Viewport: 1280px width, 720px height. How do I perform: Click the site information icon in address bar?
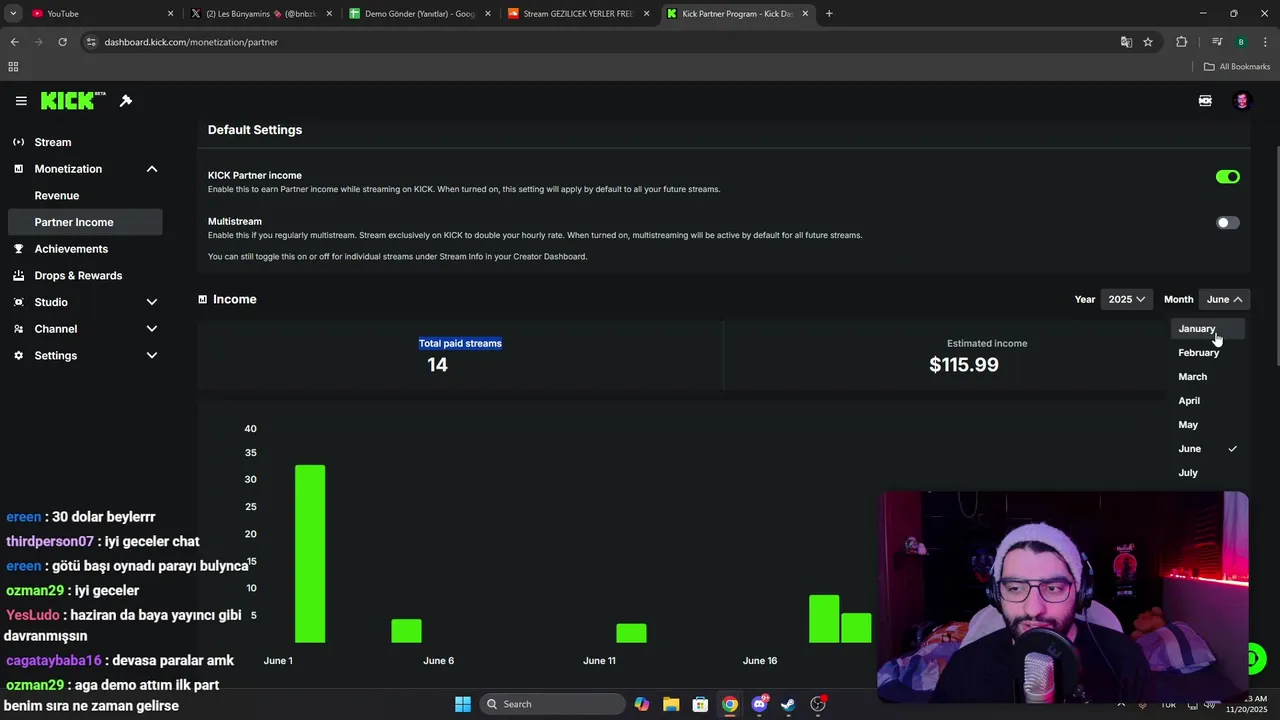(91, 42)
